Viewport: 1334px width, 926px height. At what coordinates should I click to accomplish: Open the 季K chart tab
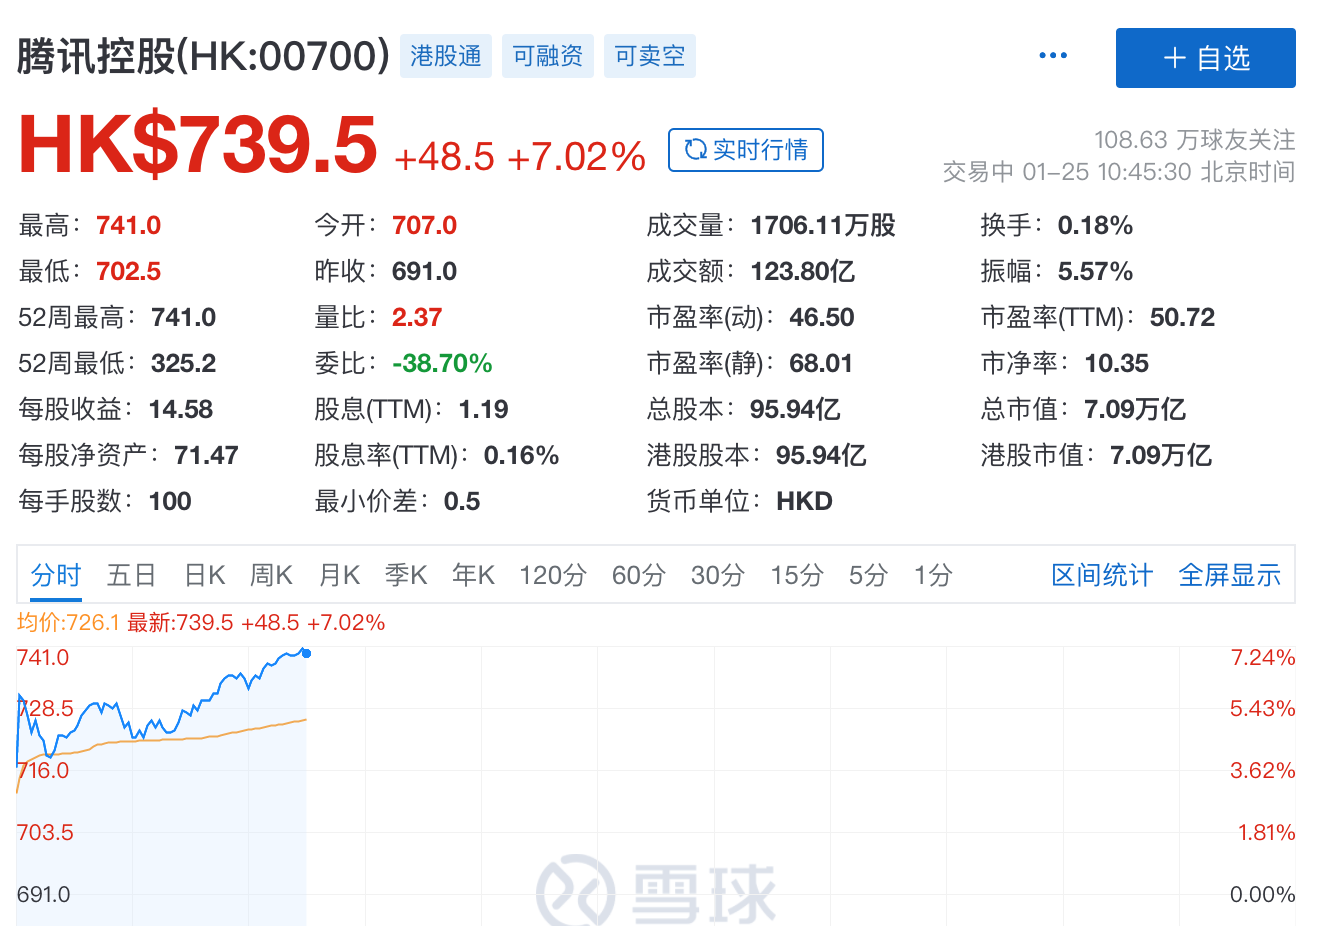[406, 575]
